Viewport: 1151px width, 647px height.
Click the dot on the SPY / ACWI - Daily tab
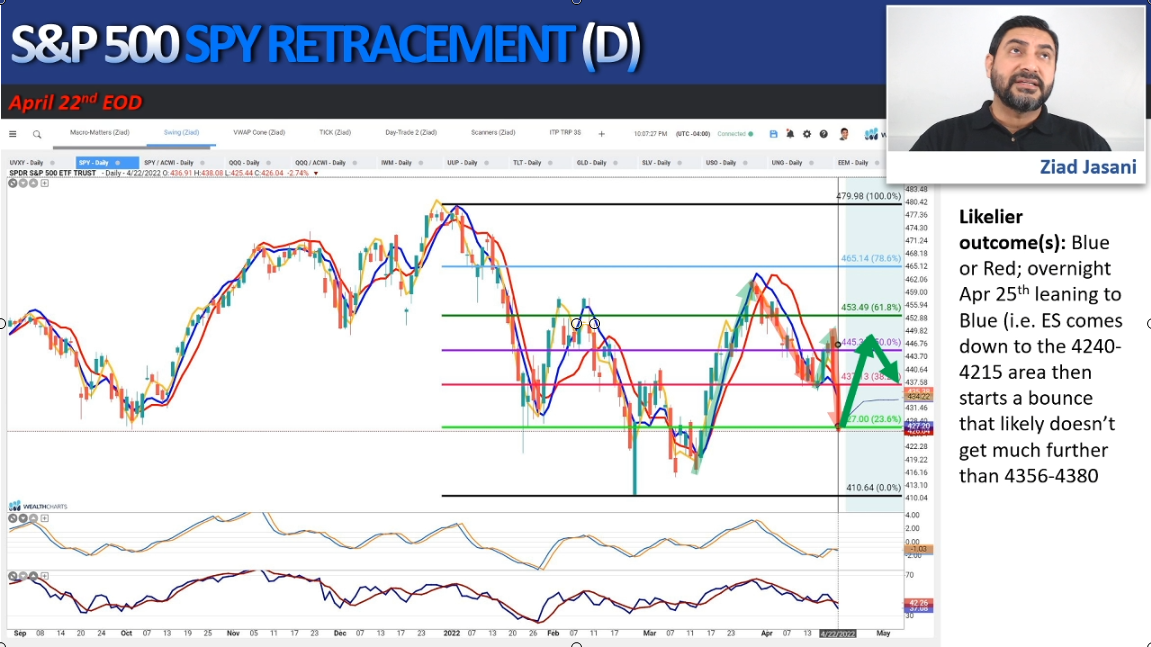pos(203,163)
